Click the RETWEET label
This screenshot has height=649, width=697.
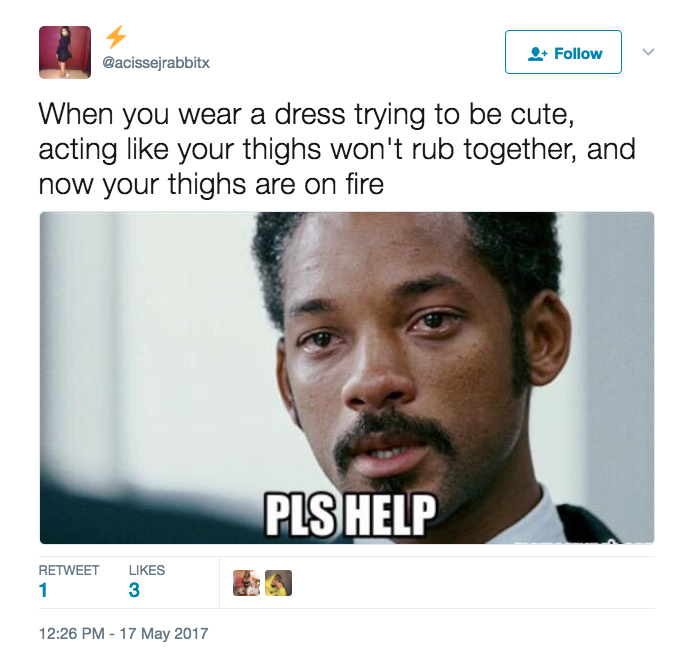(x=69, y=570)
